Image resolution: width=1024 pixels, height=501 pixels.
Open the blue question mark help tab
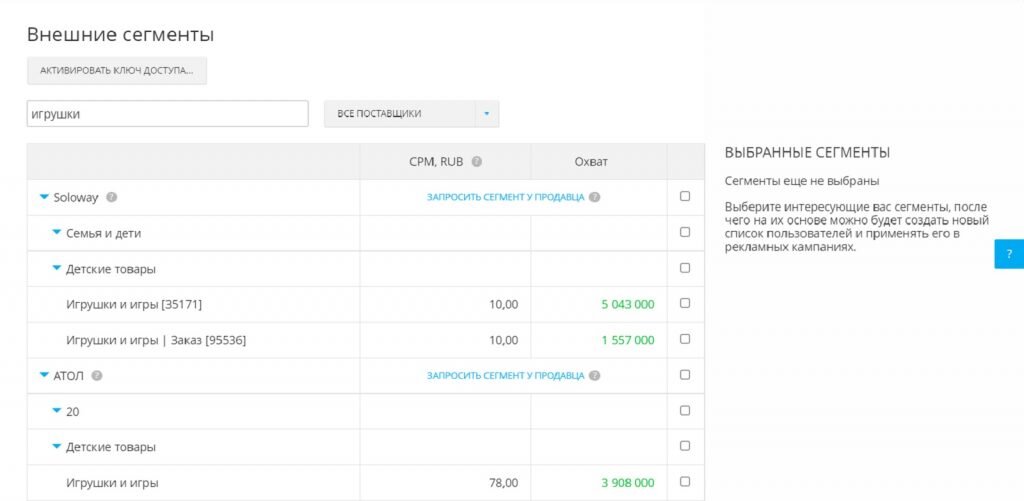point(1009,254)
